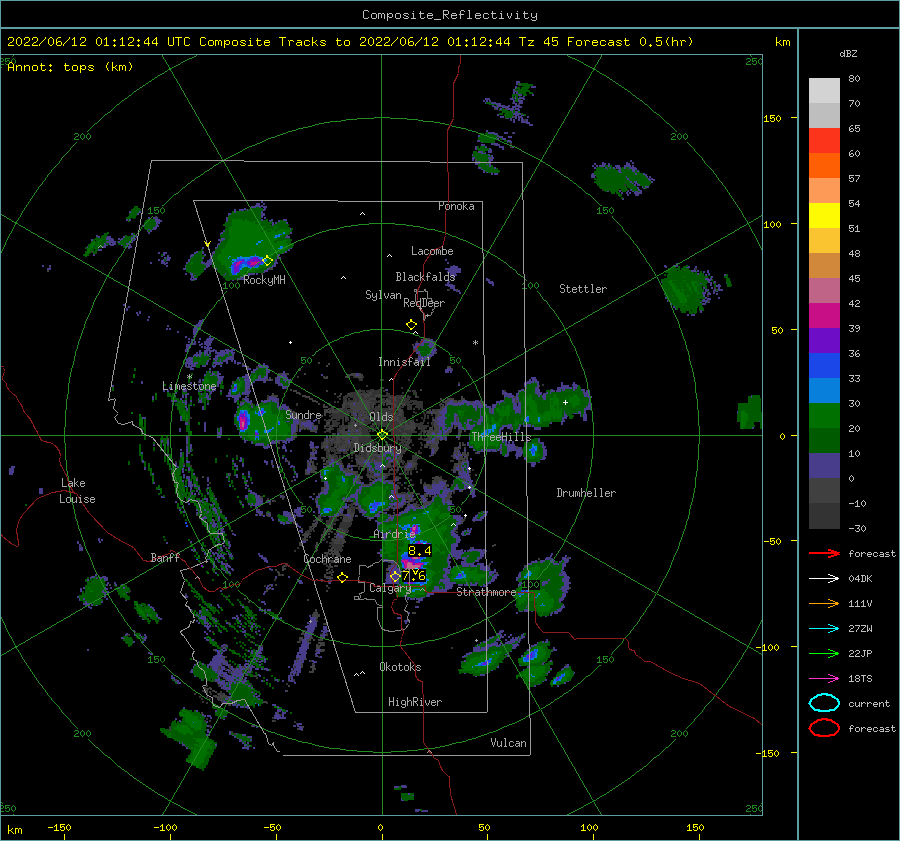Click the Ponoka city label

pos(456,206)
